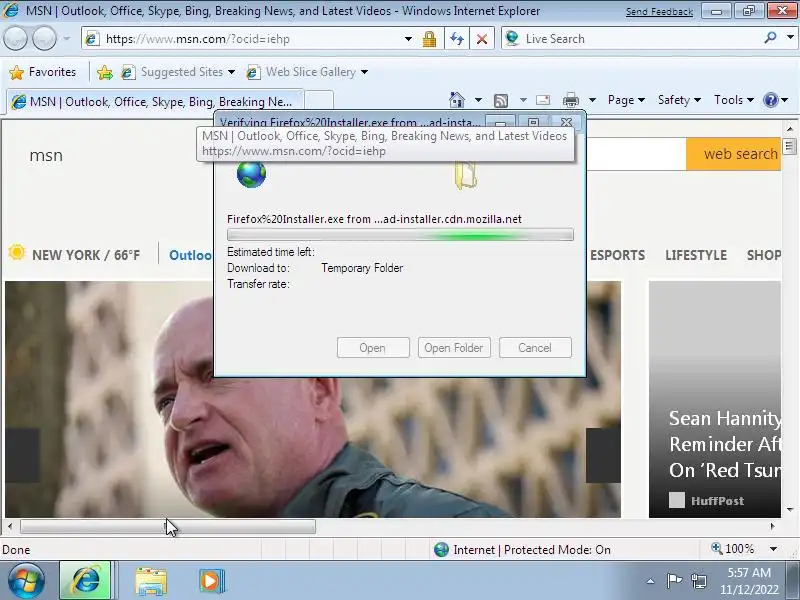Expand the Print options dropdown arrow
Screen dimensions: 800x600
point(592,100)
